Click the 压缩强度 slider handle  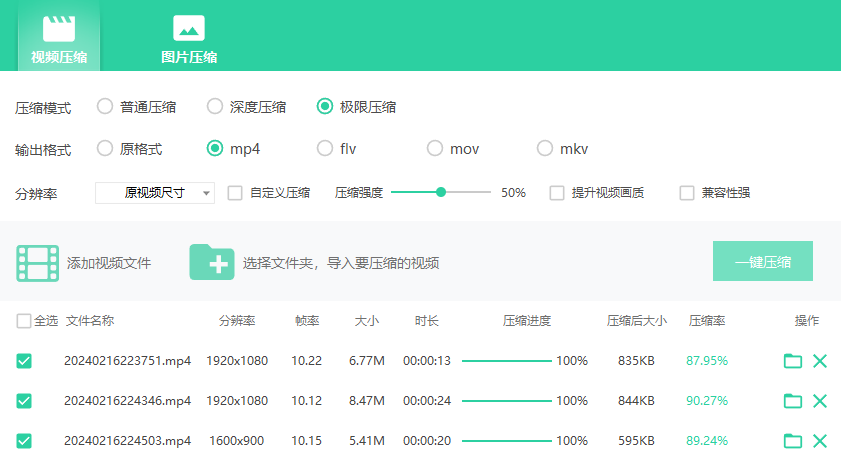pos(441,192)
